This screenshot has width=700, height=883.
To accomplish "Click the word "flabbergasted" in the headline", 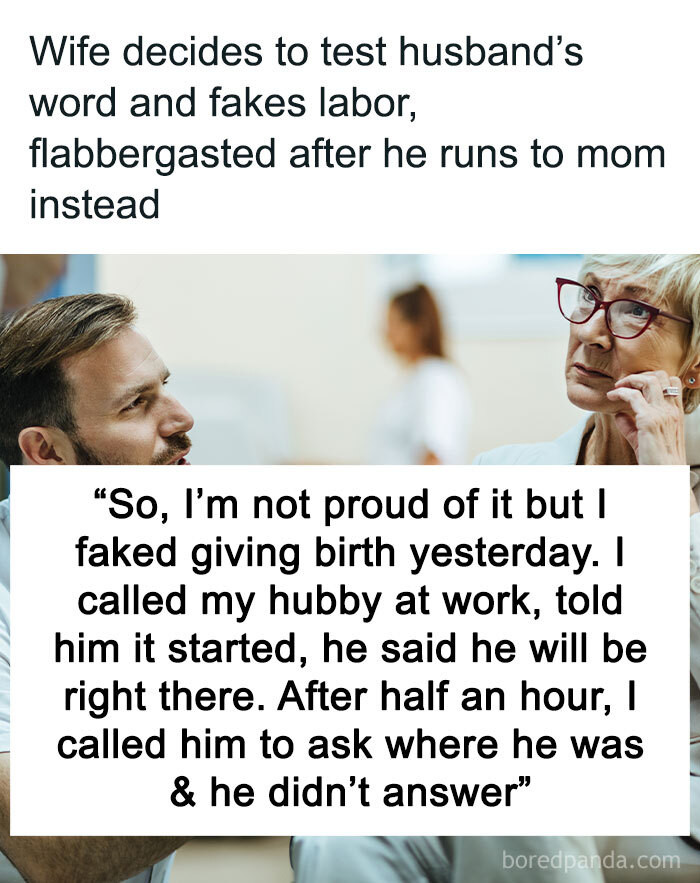I will 152,155.
